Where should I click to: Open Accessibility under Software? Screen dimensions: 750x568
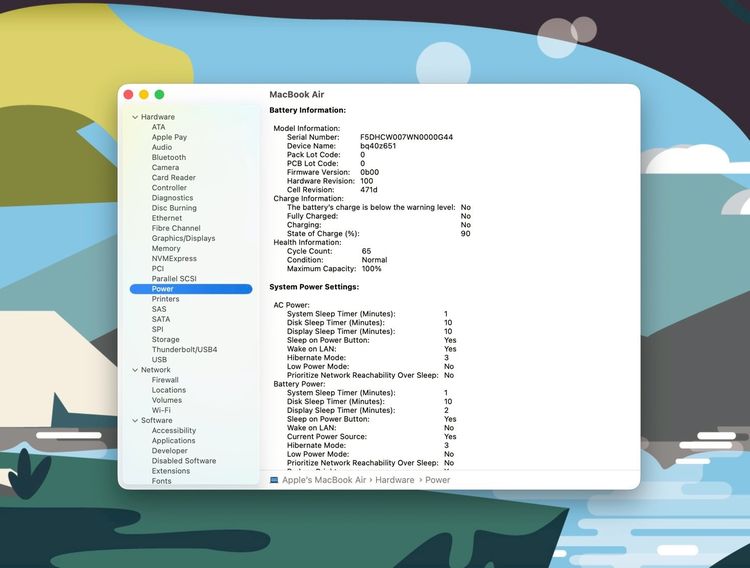(x=174, y=431)
